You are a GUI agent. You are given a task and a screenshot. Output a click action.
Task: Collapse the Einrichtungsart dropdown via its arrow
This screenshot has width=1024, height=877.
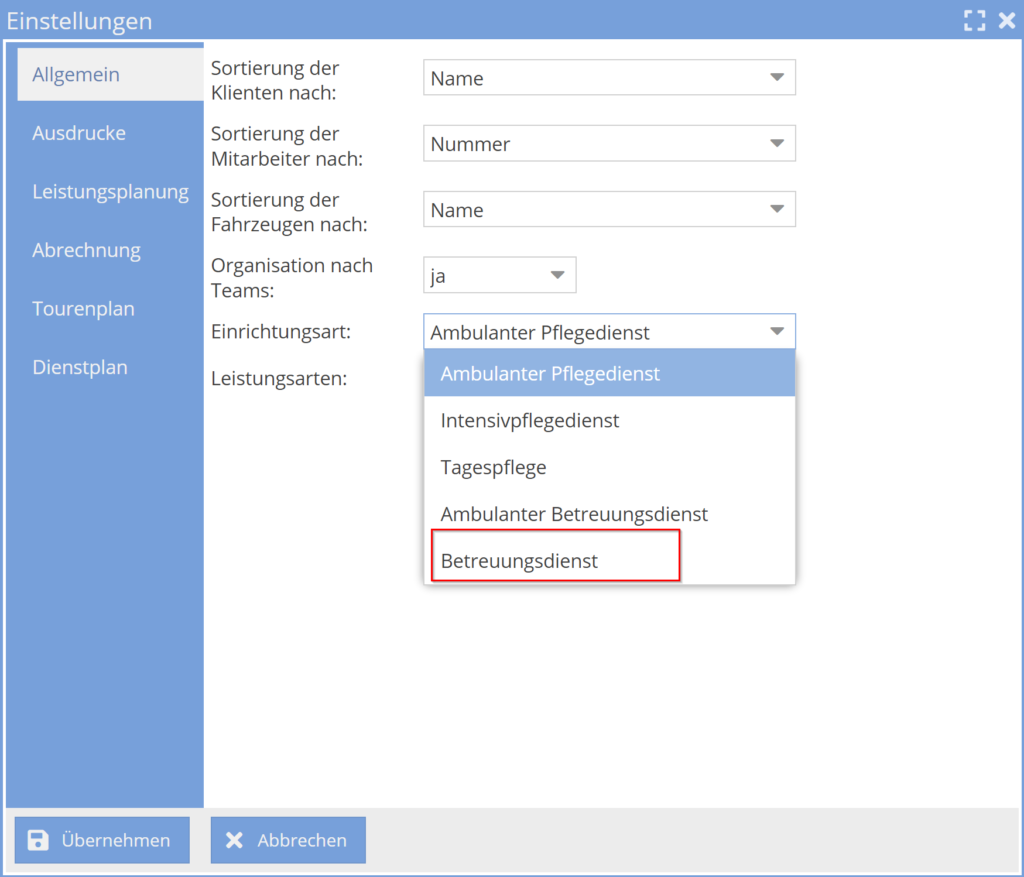(x=777, y=332)
